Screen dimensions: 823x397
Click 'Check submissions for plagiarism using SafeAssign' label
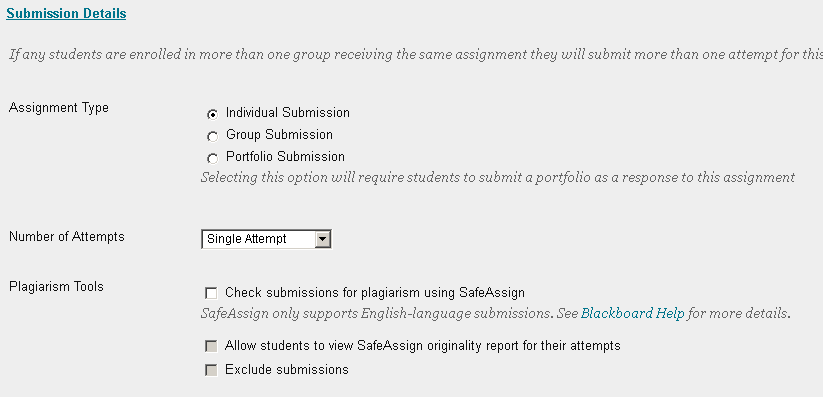point(375,292)
